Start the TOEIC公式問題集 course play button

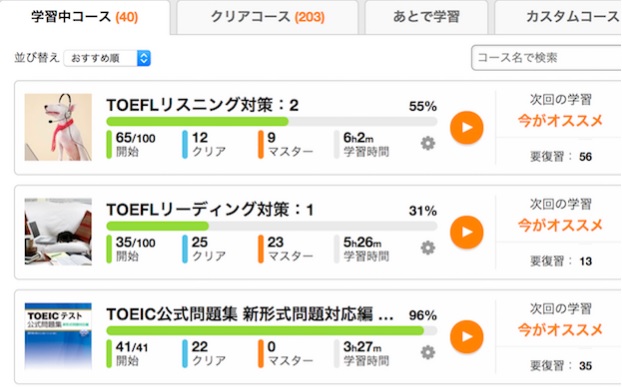[x=466, y=337]
